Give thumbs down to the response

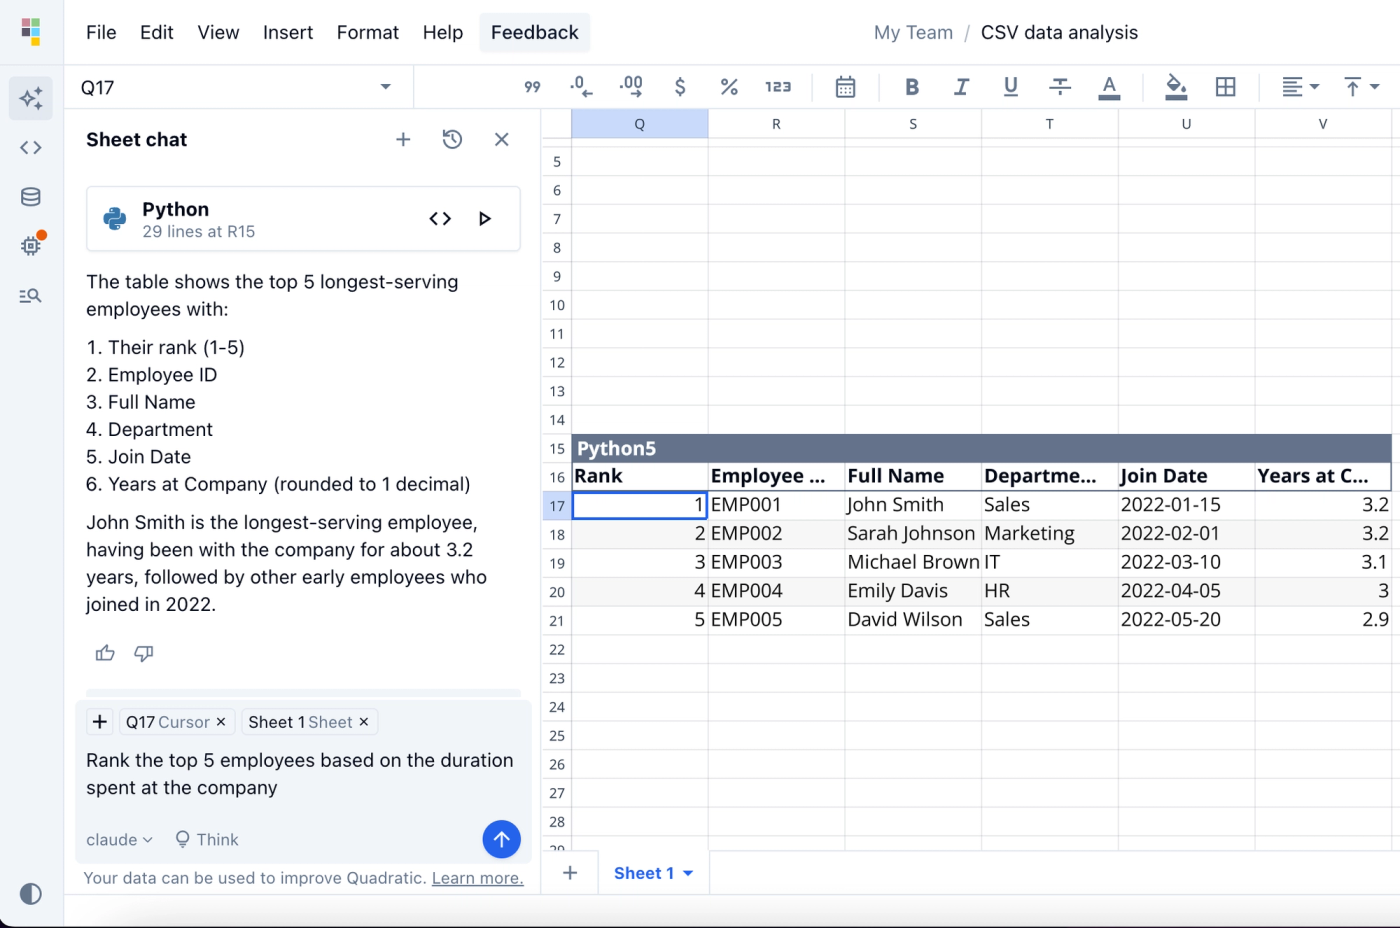[144, 653]
